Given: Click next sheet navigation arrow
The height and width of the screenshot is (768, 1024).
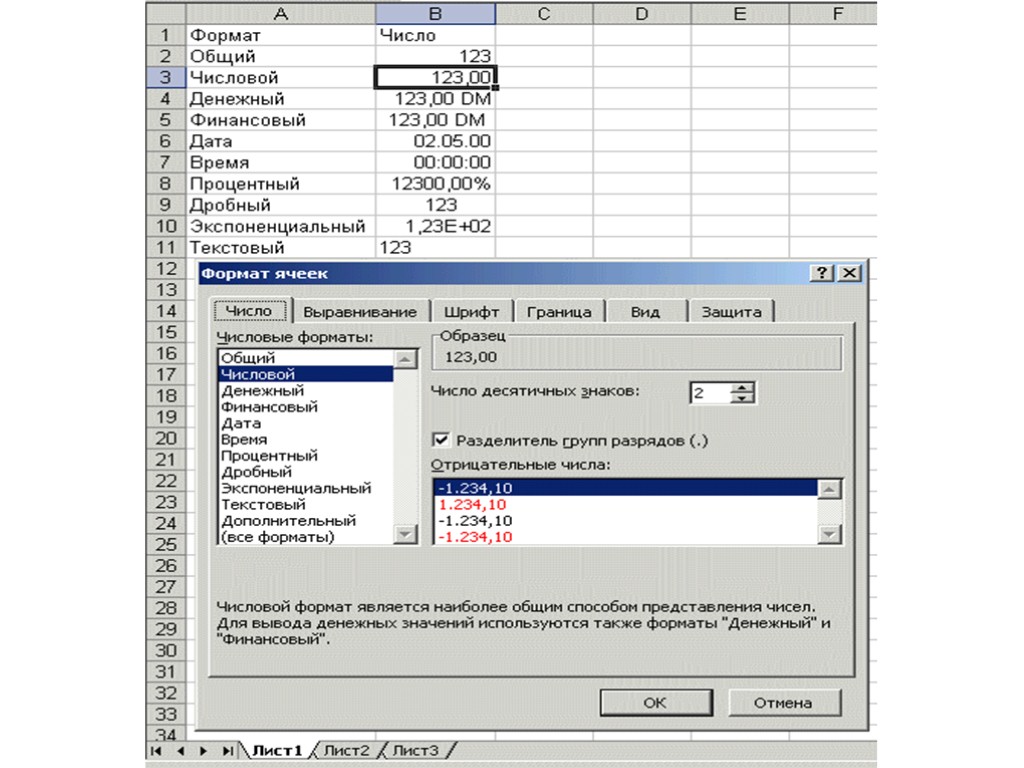Looking at the screenshot, I should (x=204, y=751).
